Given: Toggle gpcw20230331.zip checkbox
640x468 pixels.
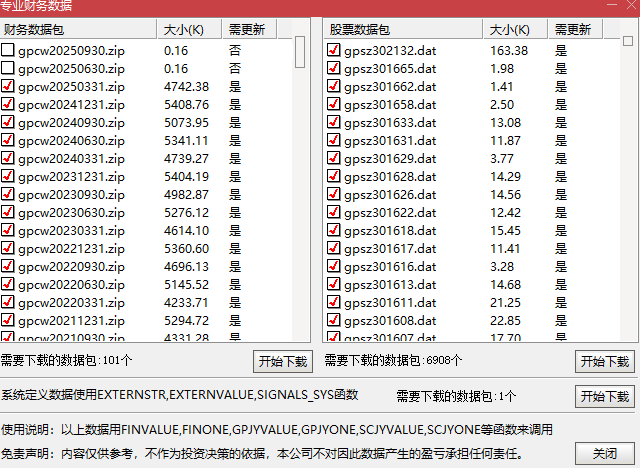Looking at the screenshot, I should coord(8,230).
